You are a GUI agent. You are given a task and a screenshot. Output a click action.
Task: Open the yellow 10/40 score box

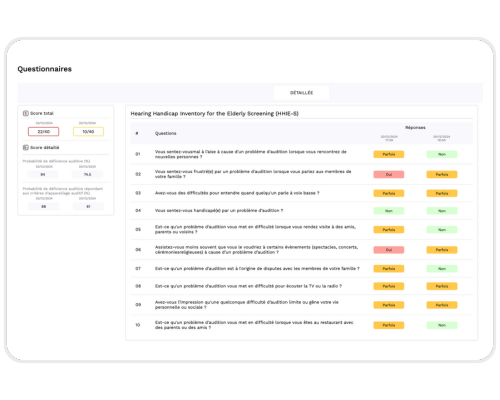pos(88,132)
